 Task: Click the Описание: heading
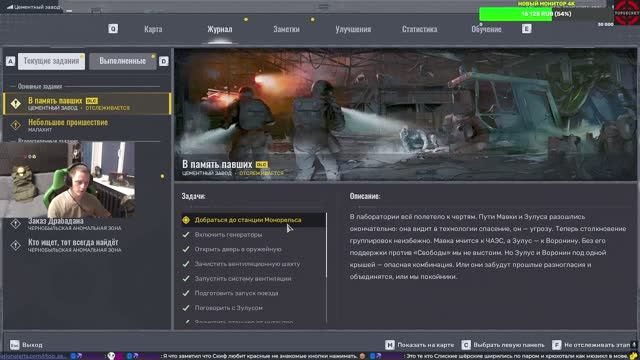coord(364,196)
